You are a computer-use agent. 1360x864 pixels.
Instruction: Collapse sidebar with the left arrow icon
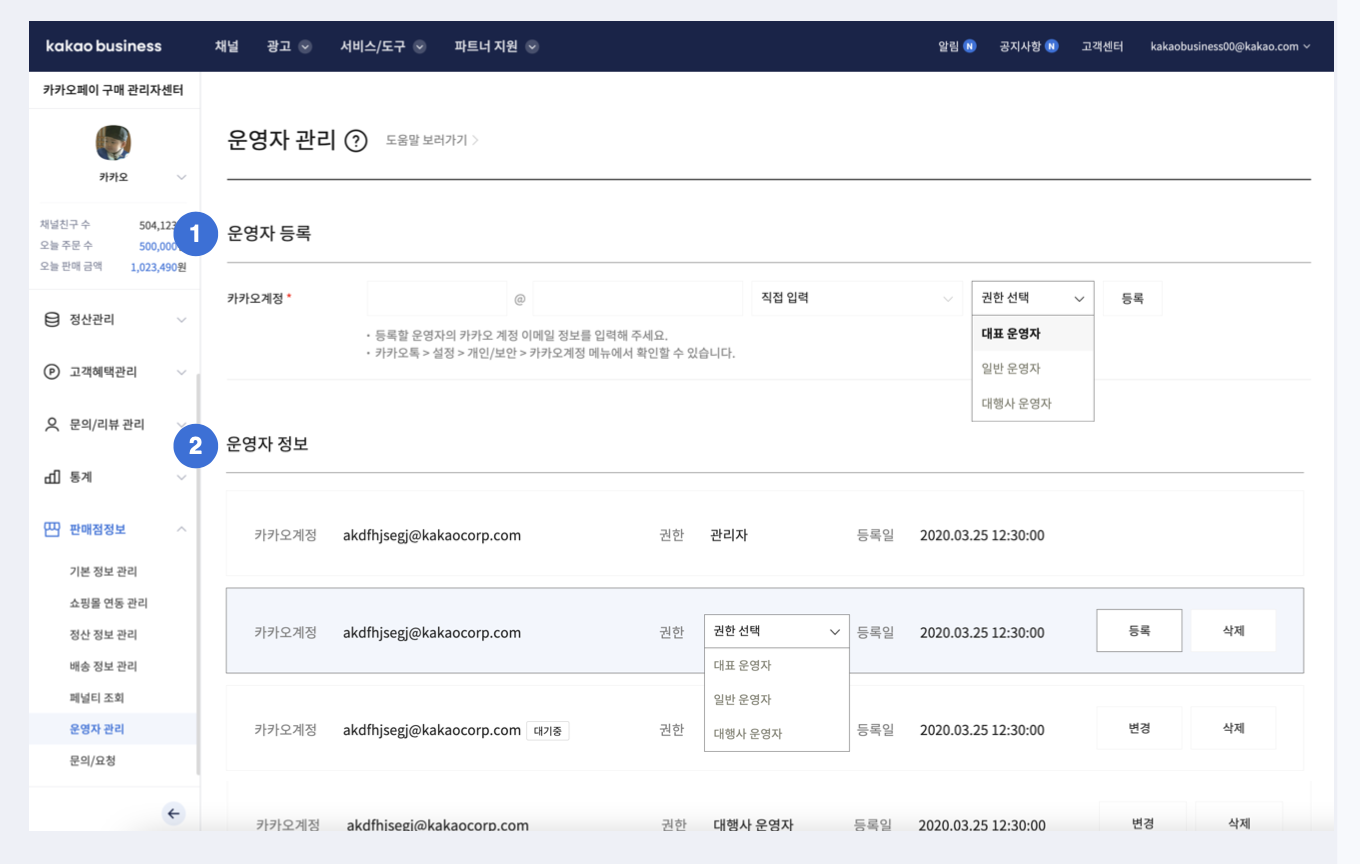coord(174,814)
